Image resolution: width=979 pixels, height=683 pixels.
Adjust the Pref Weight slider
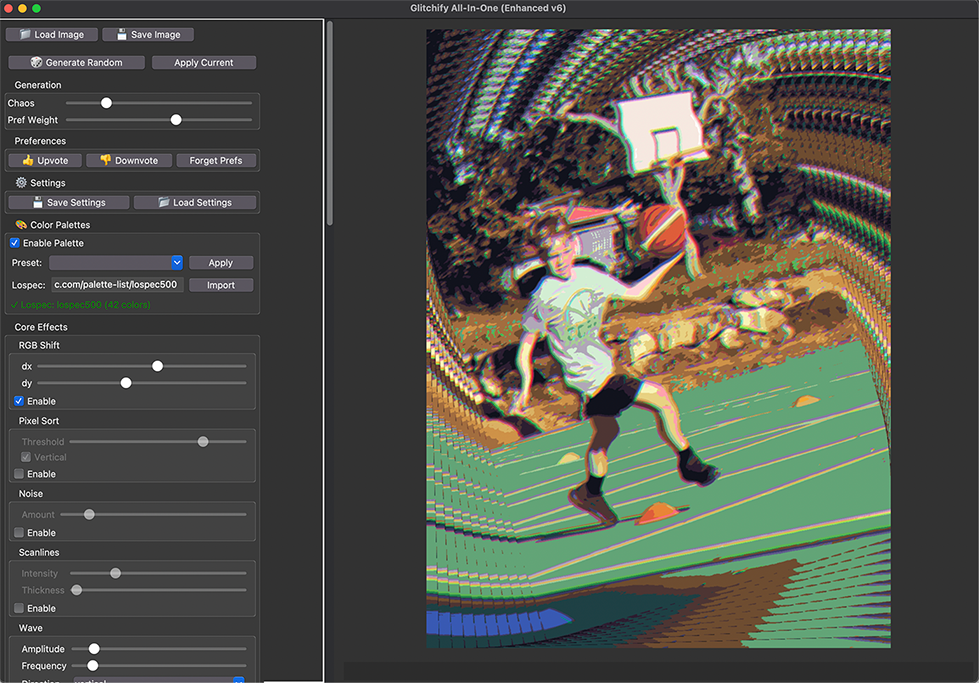click(x=176, y=120)
